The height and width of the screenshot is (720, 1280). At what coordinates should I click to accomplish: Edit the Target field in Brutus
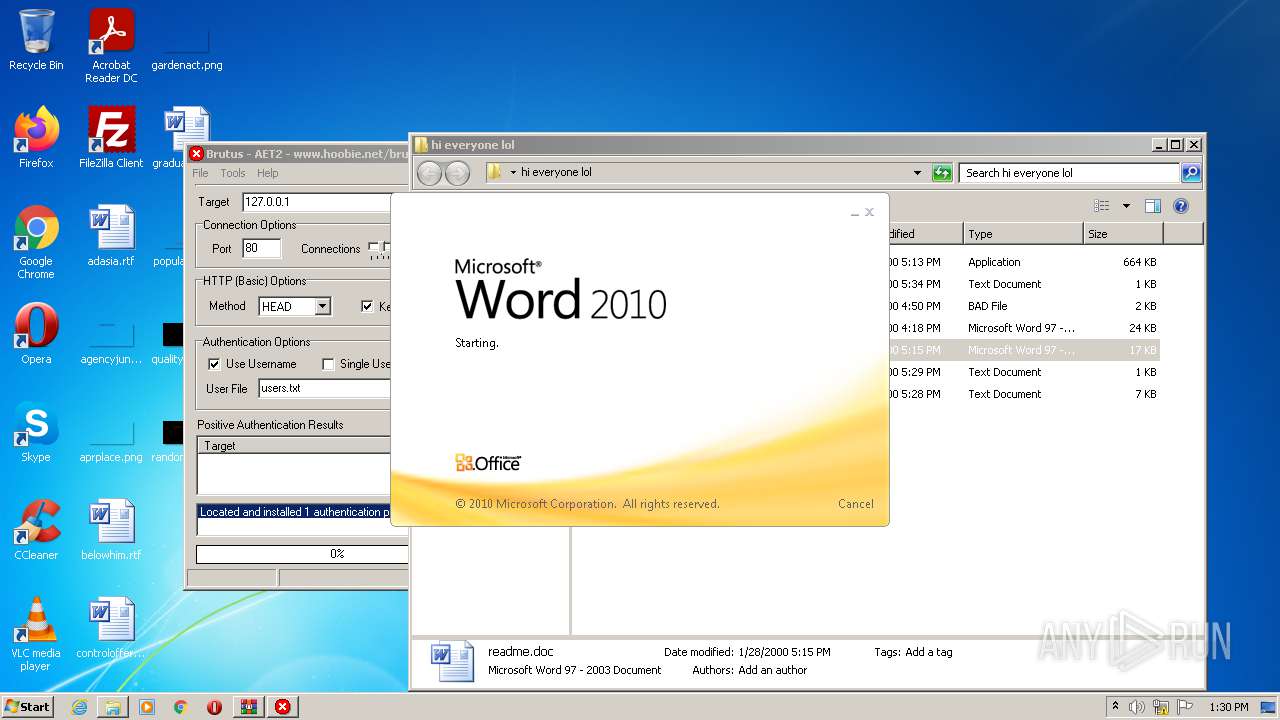coord(316,202)
